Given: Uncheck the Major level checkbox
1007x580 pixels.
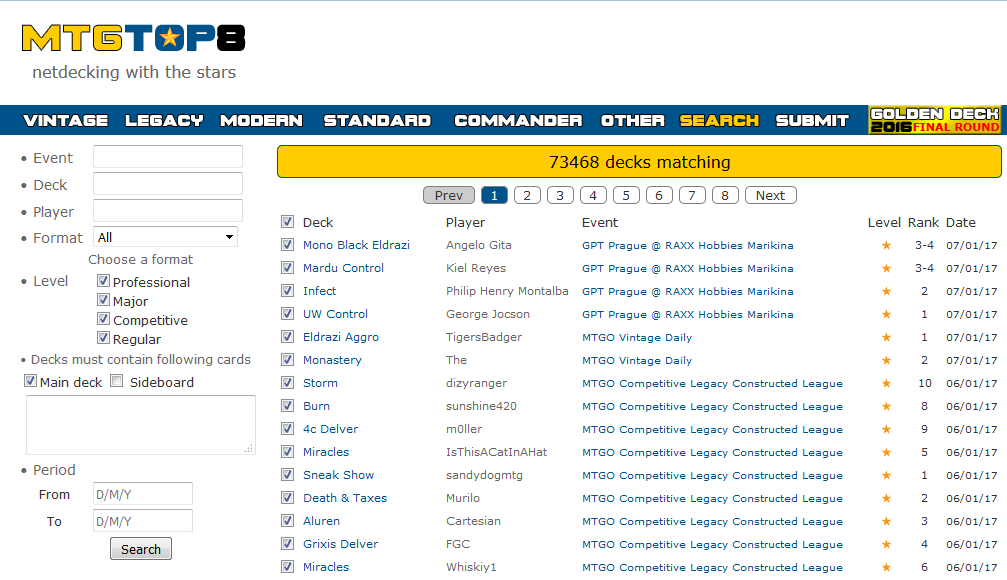Looking at the screenshot, I should click(103, 300).
